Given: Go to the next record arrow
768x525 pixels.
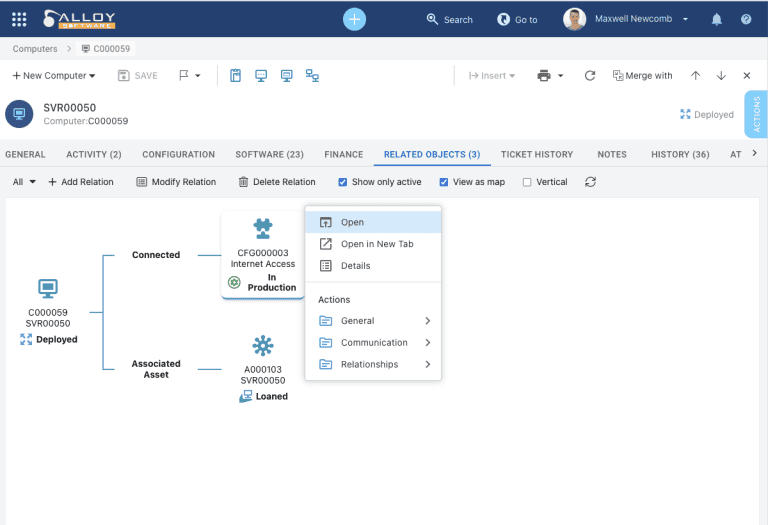Looking at the screenshot, I should 721,75.
